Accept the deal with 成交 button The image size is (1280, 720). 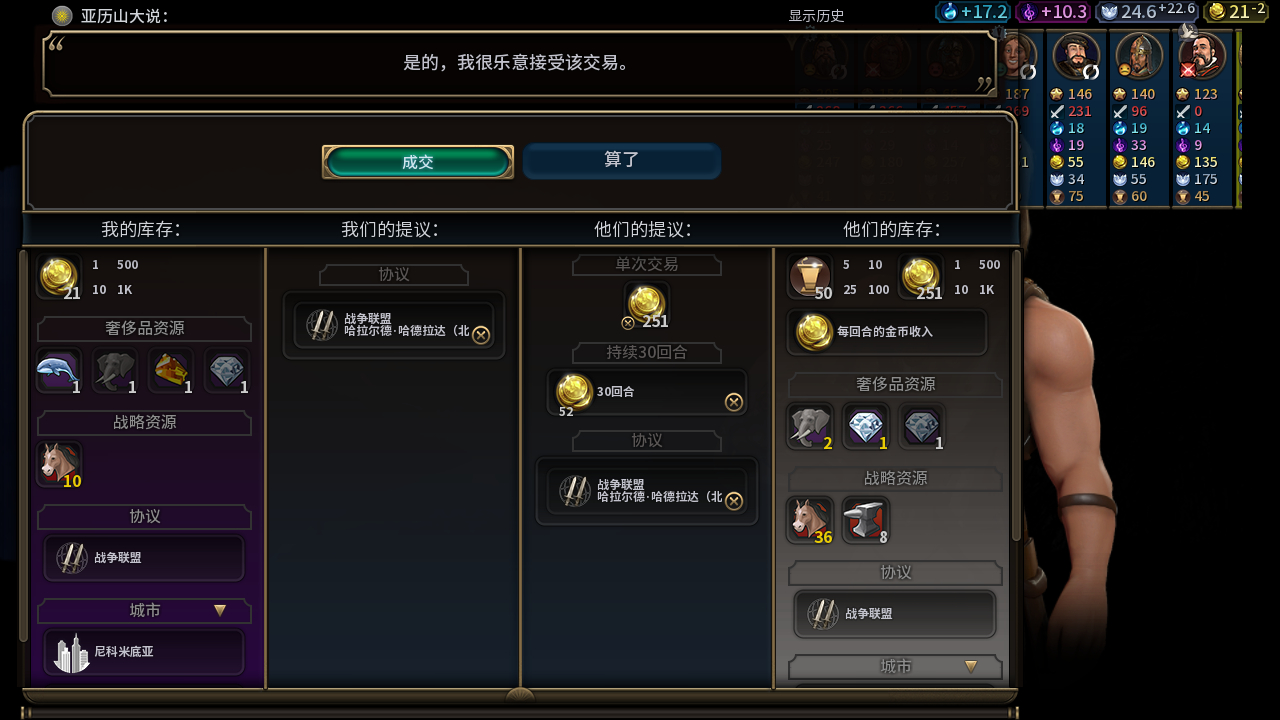(418, 162)
